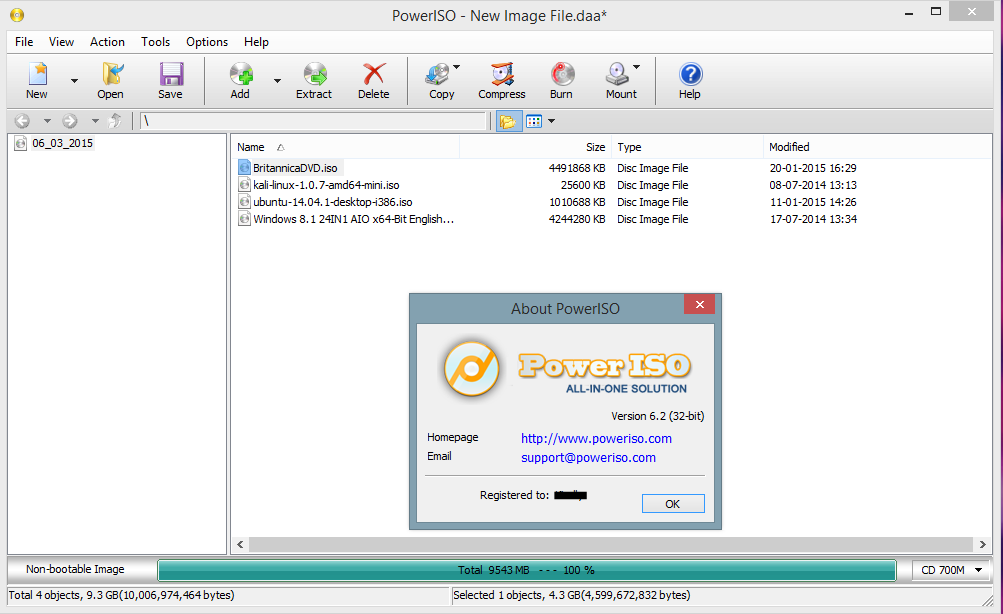Click the Up one level icon
The width and height of the screenshot is (1003, 614).
click(x=115, y=120)
